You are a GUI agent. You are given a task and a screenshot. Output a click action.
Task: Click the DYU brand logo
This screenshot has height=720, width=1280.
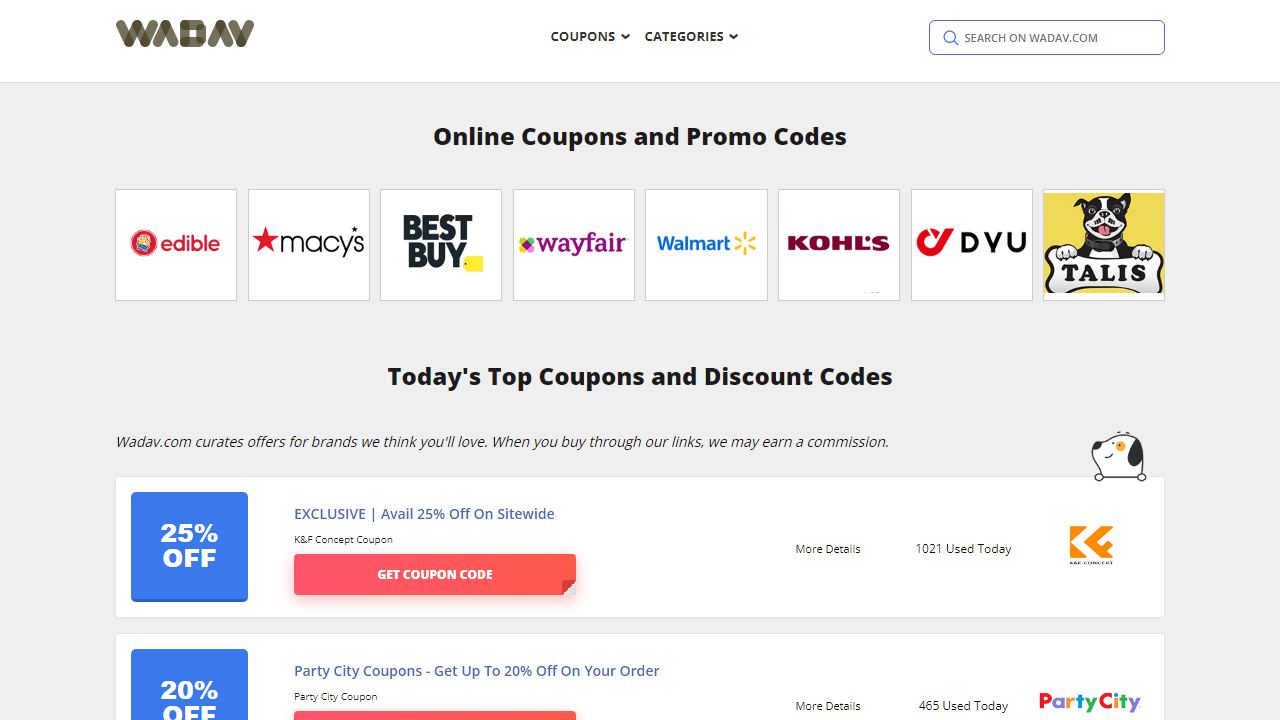point(971,244)
